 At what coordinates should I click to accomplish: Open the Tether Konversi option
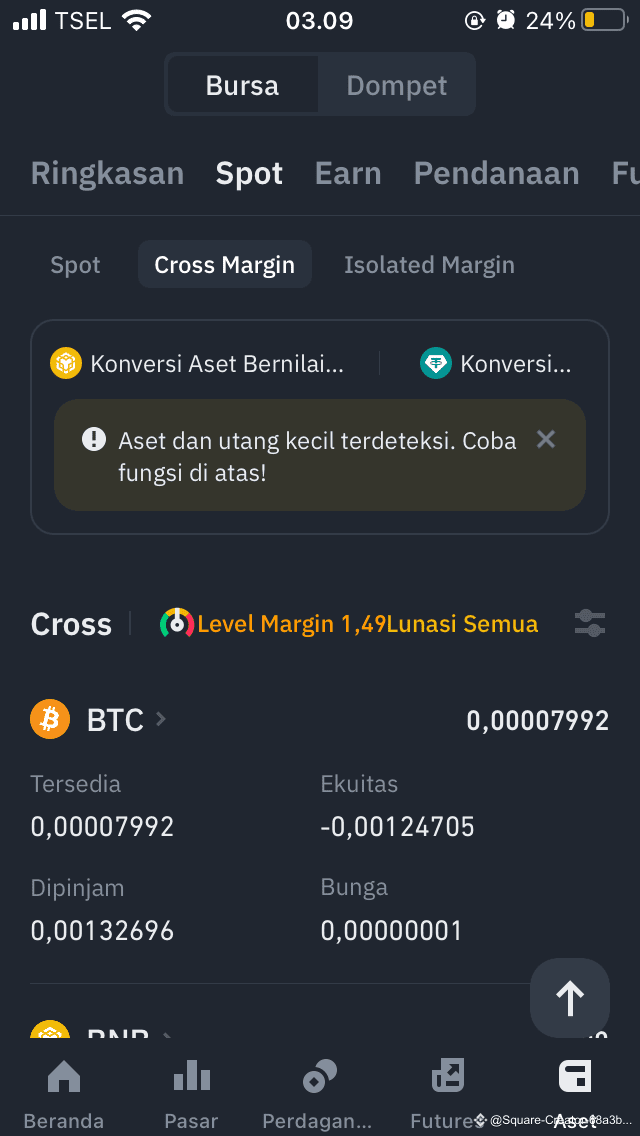[x=496, y=364]
